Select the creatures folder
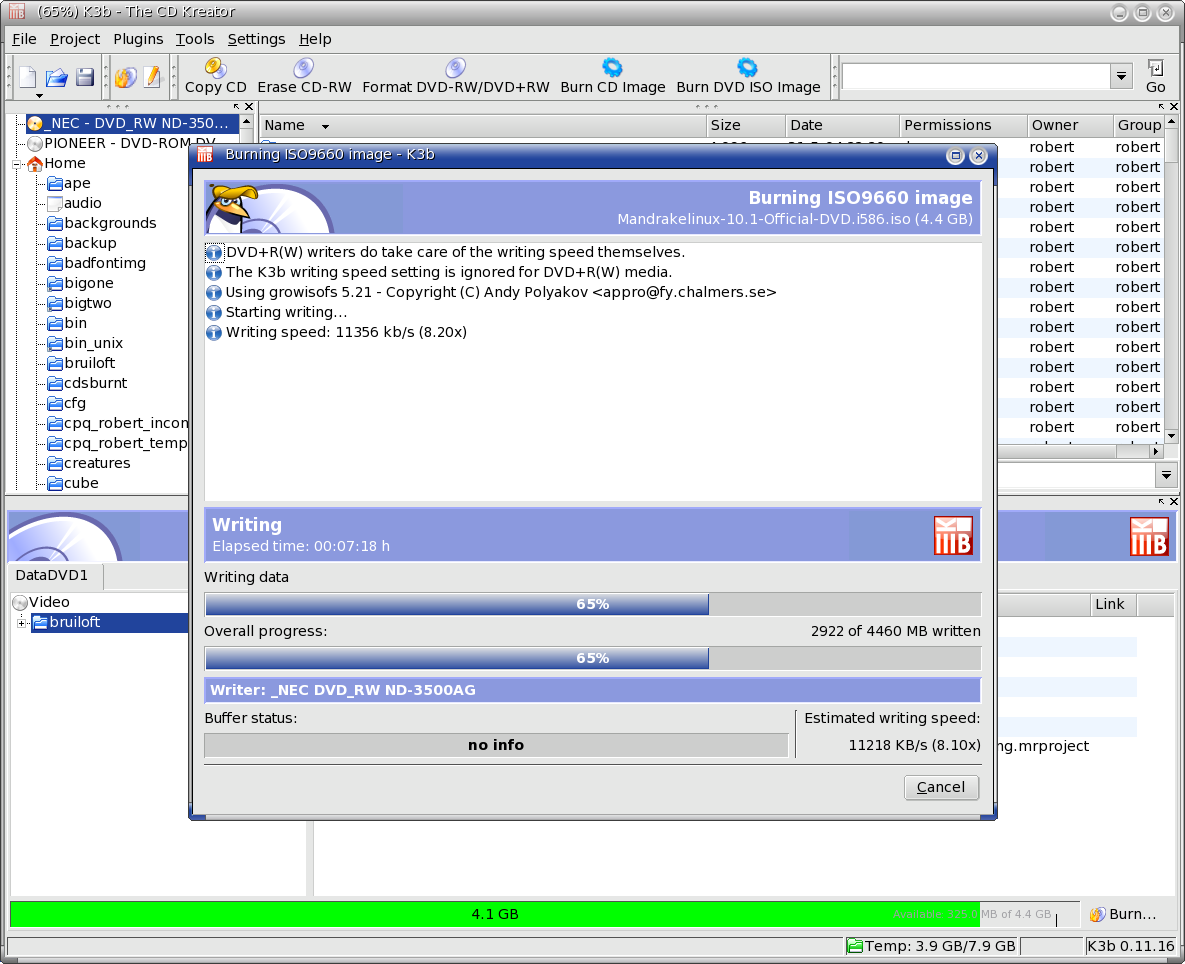Screen dimensions: 1185x964 88,463
